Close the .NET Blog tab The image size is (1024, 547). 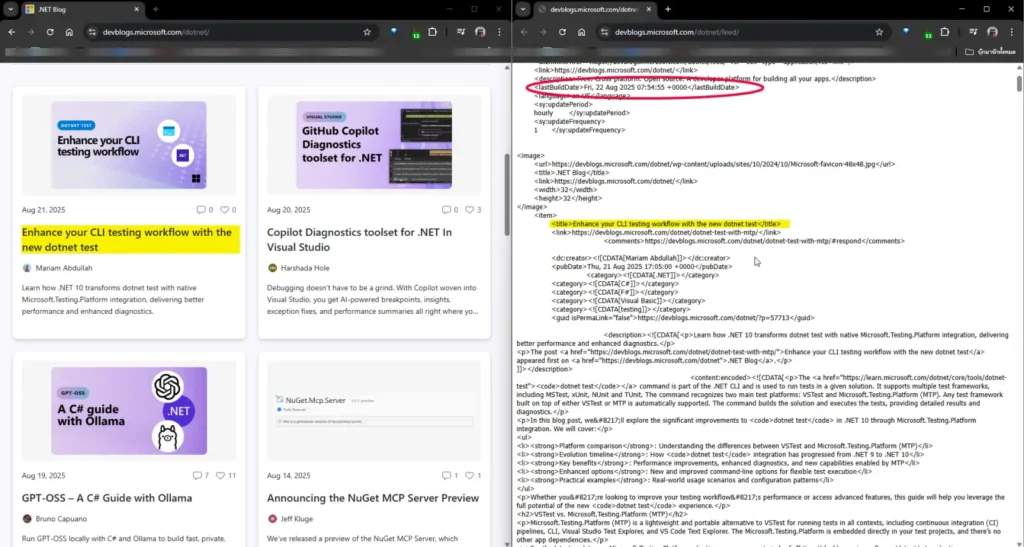(136, 9)
